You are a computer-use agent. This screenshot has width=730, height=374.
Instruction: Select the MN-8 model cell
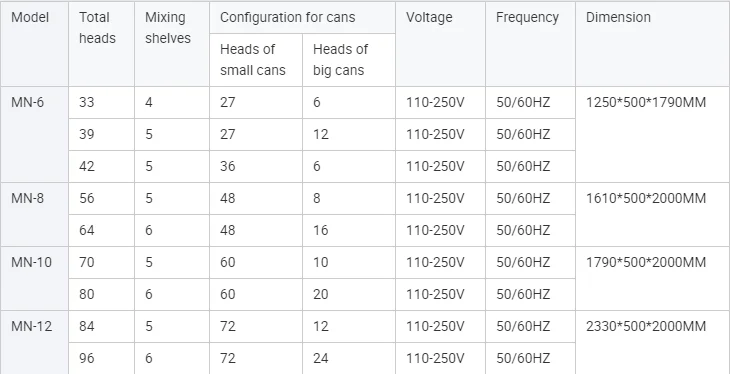coord(34,214)
